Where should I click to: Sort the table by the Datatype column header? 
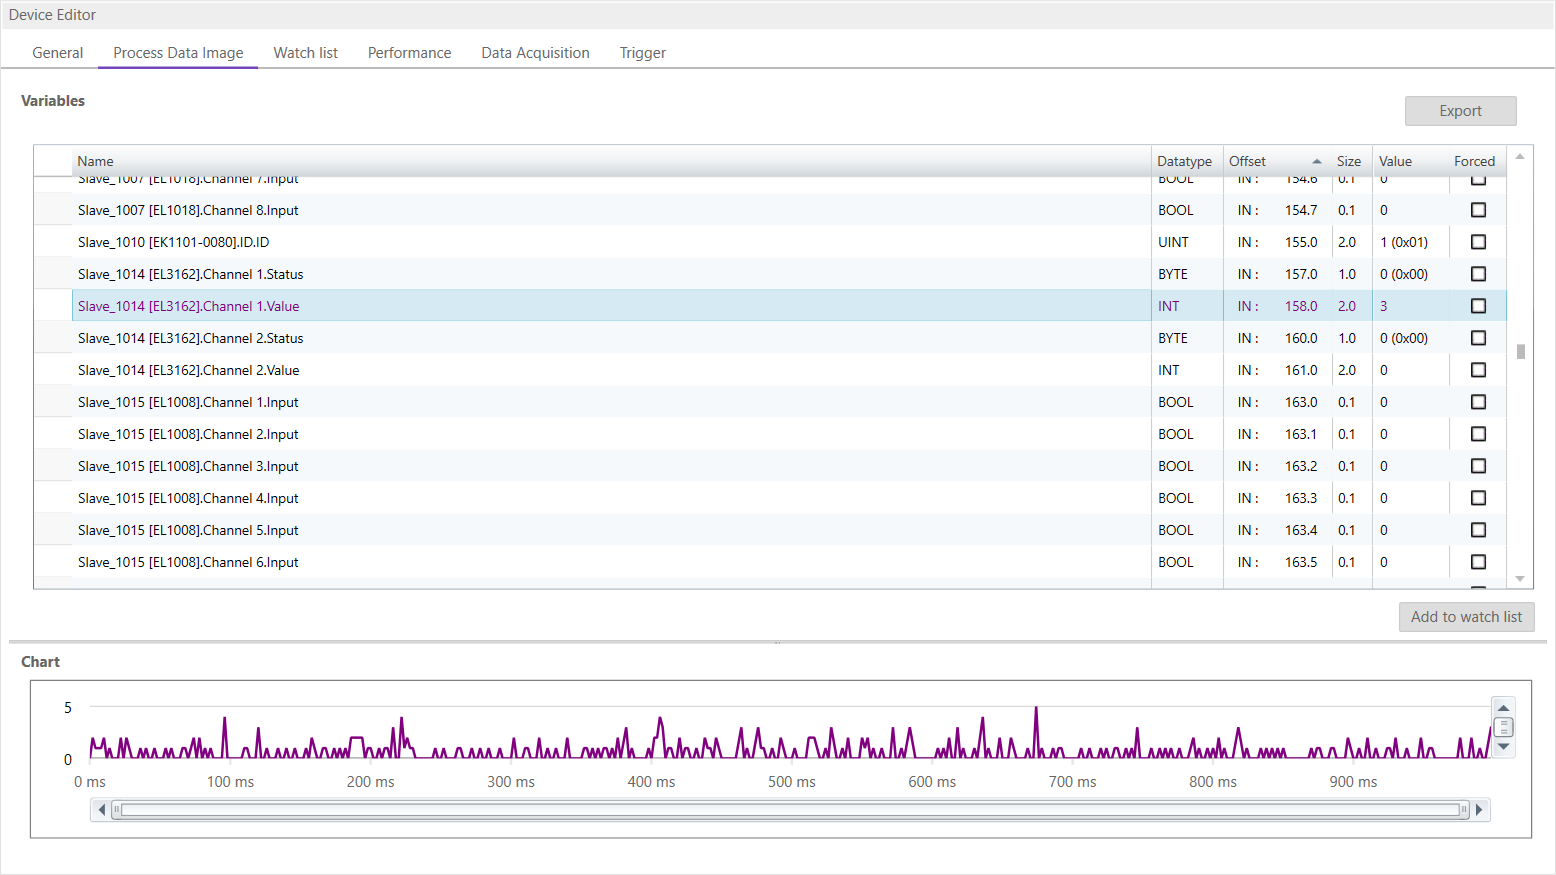click(x=1184, y=162)
